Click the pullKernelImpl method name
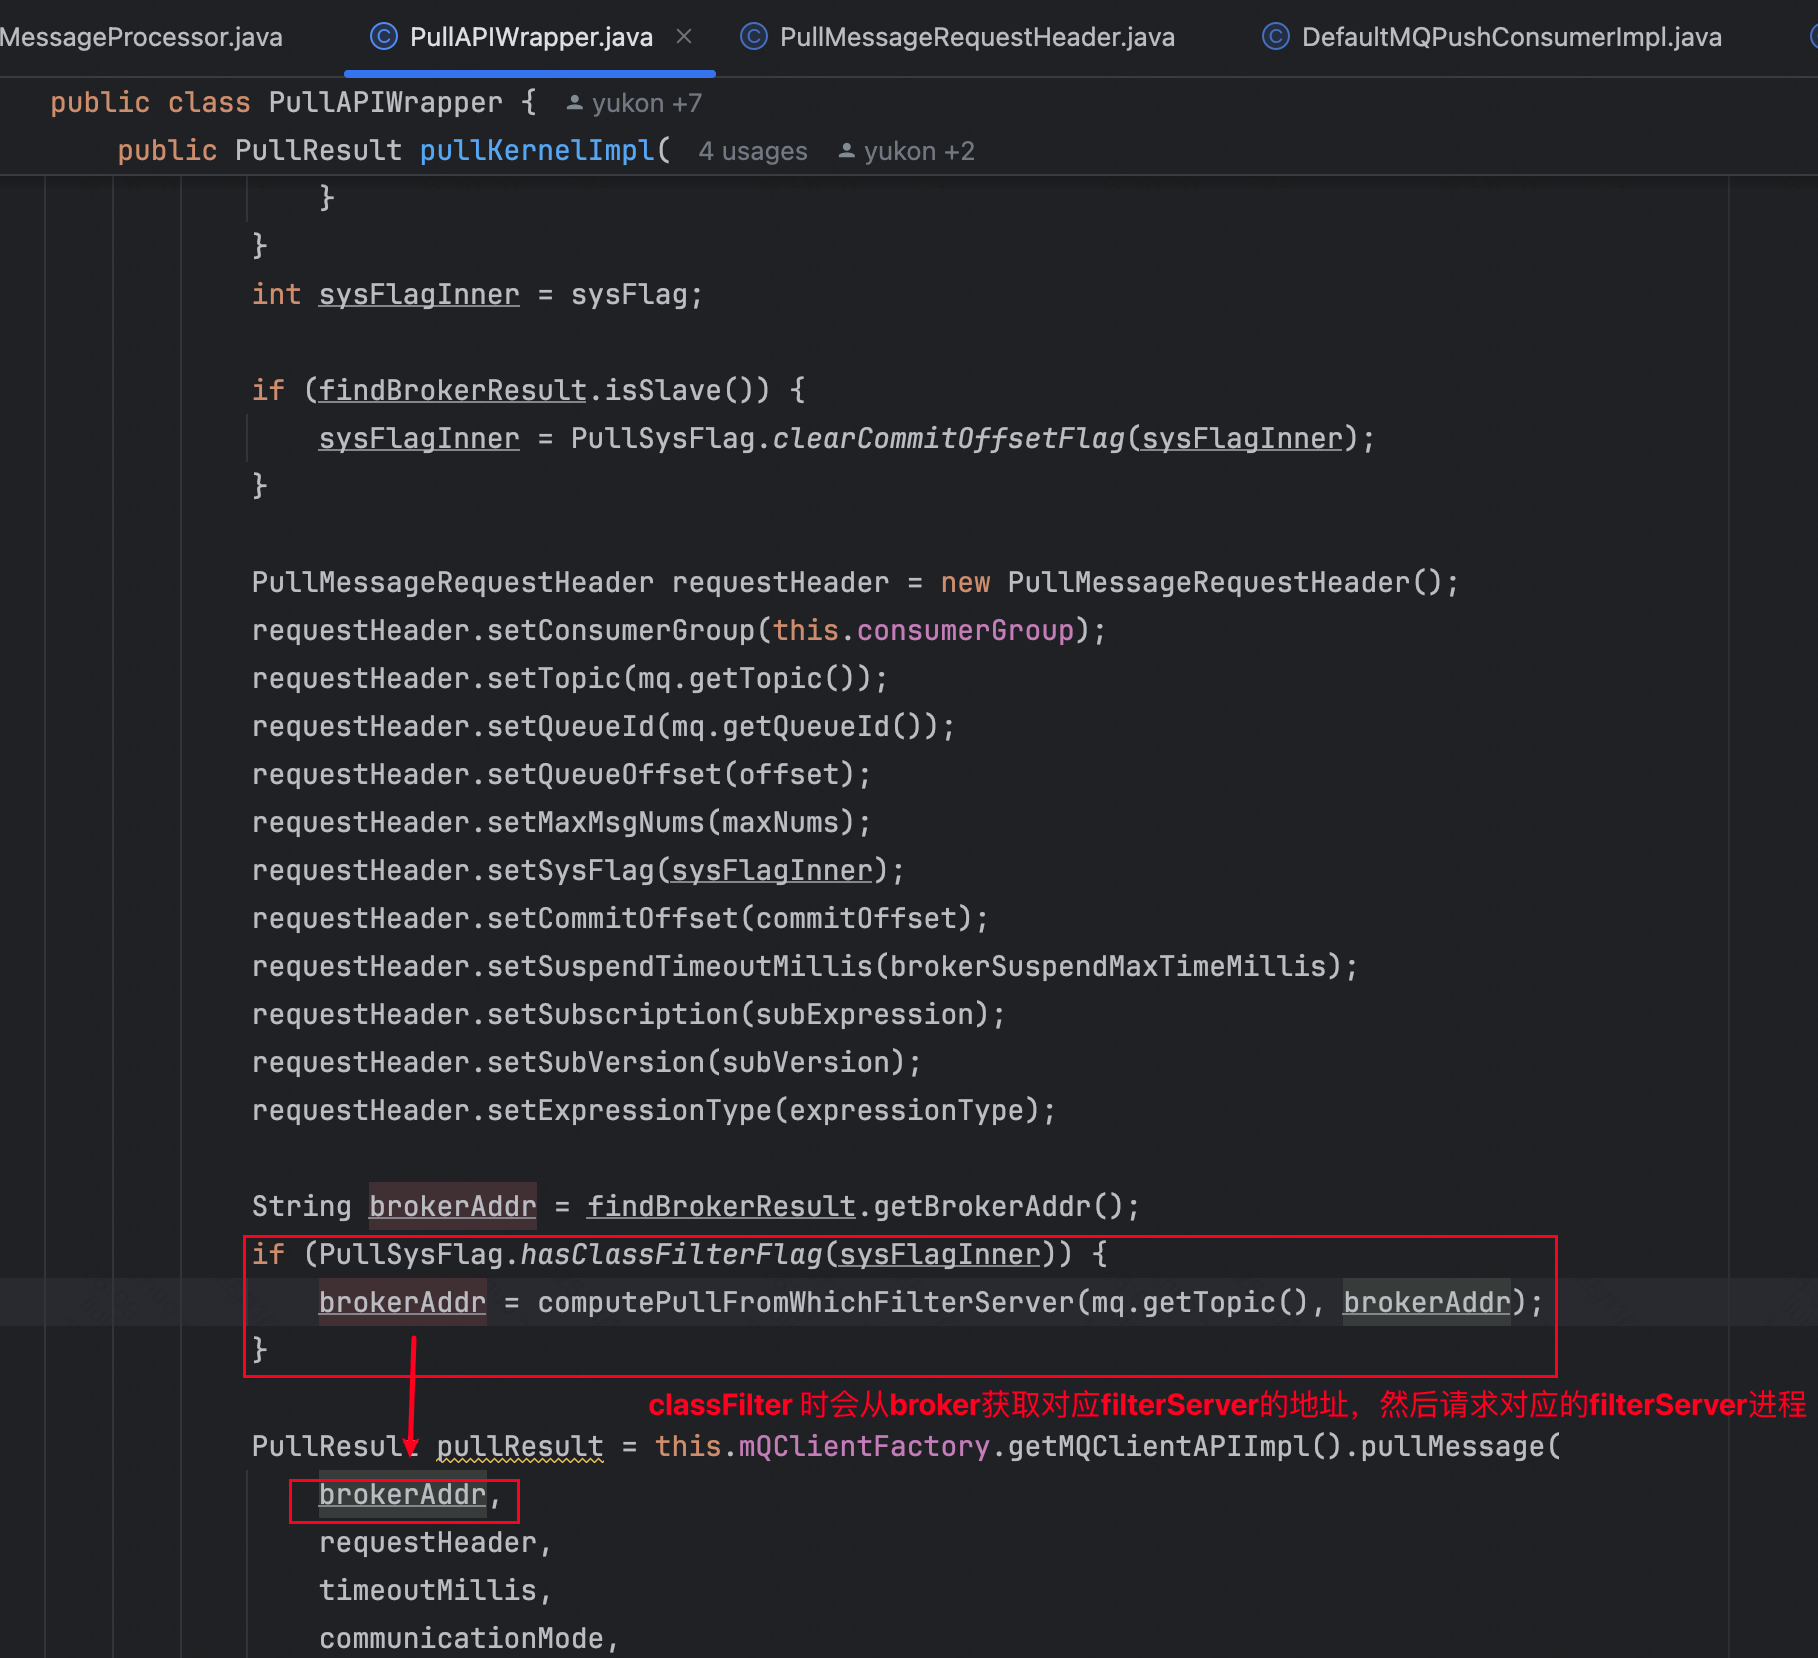1818x1658 pixels. (537, 150)
